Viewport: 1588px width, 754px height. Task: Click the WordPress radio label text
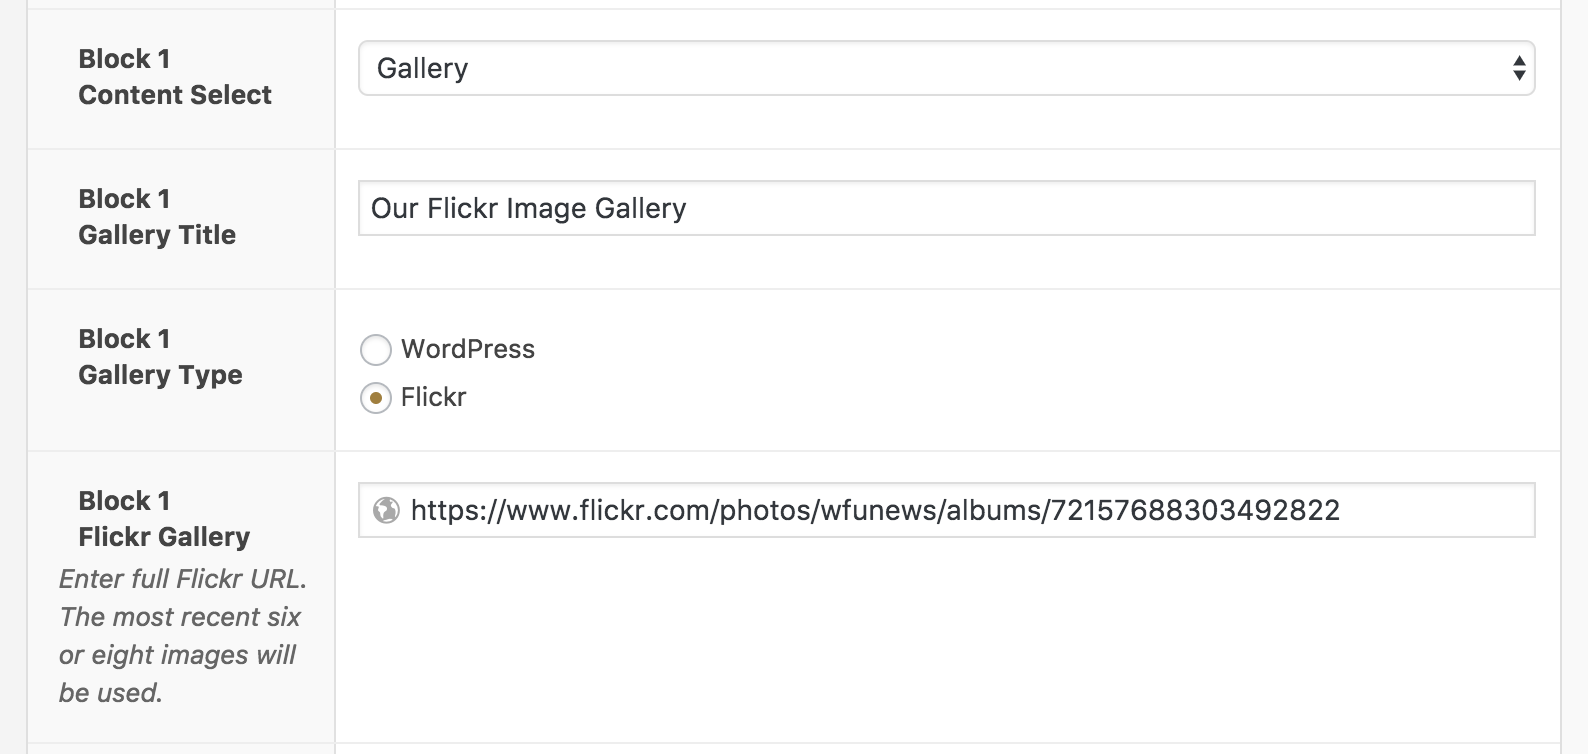click(468, 349)
